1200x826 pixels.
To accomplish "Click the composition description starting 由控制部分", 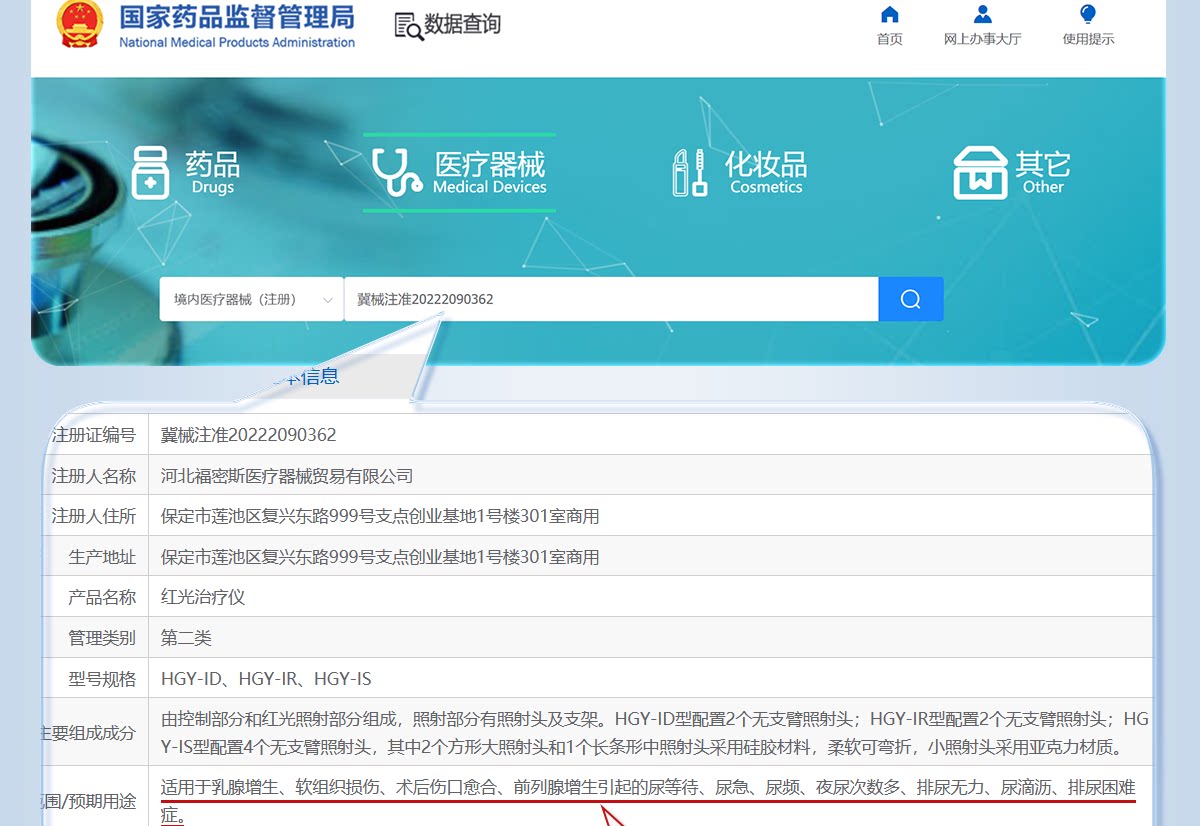I will (655, 733).
